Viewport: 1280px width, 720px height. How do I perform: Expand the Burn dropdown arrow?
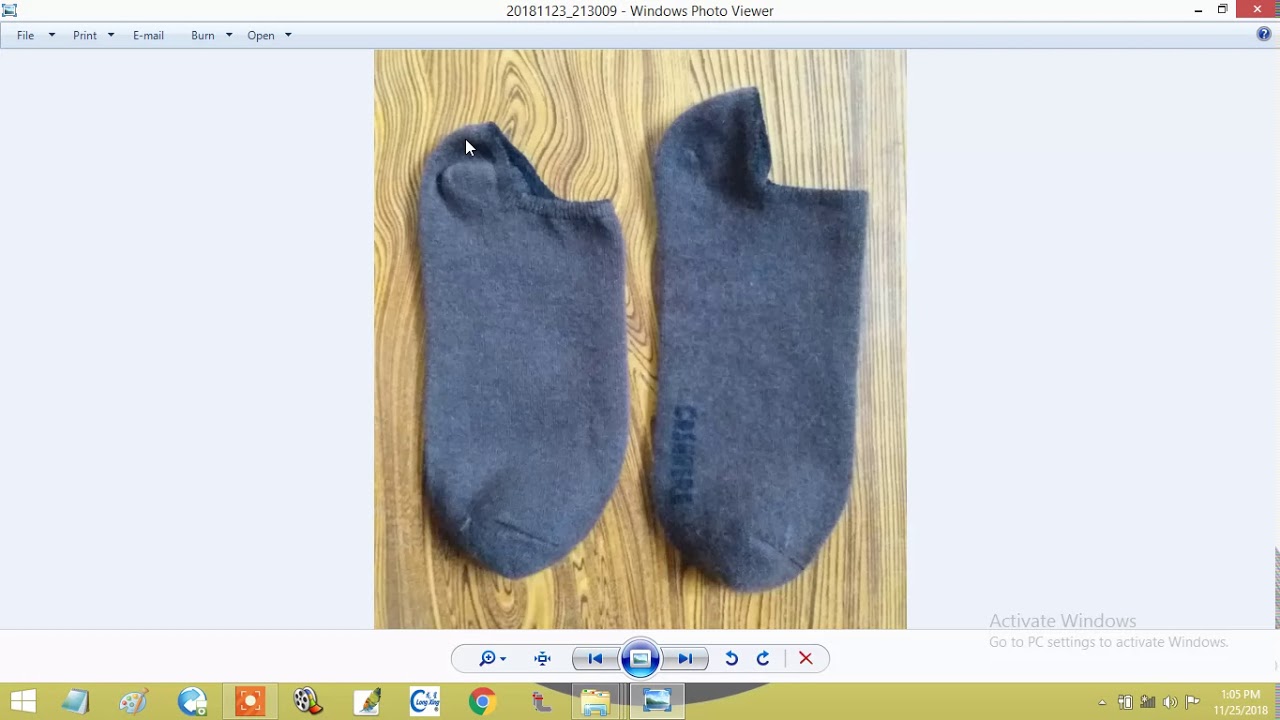[229, 35]
